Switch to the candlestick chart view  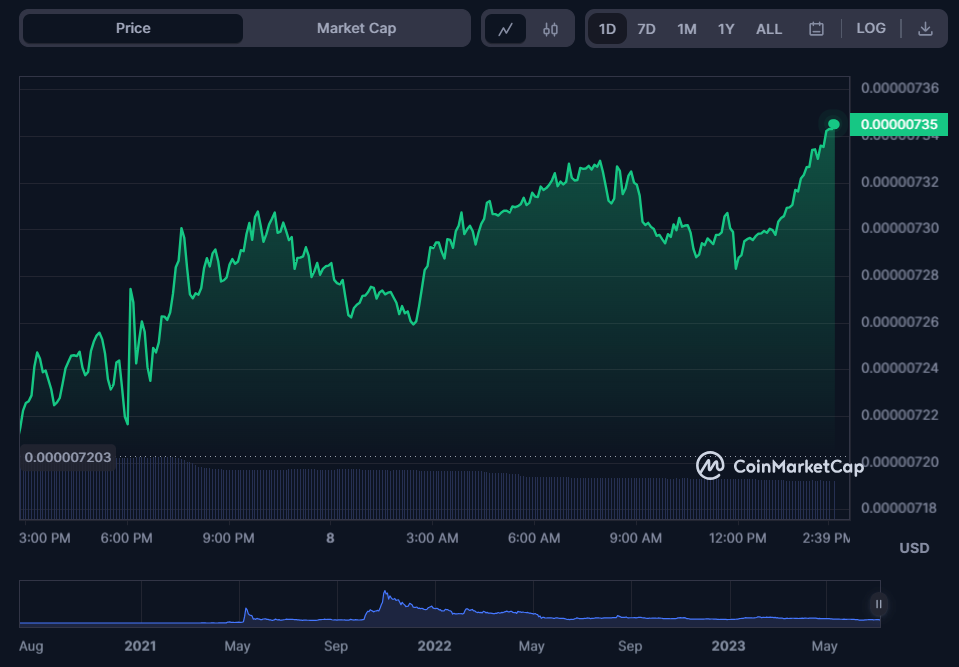pyautogui.click(x=550, y=29)
